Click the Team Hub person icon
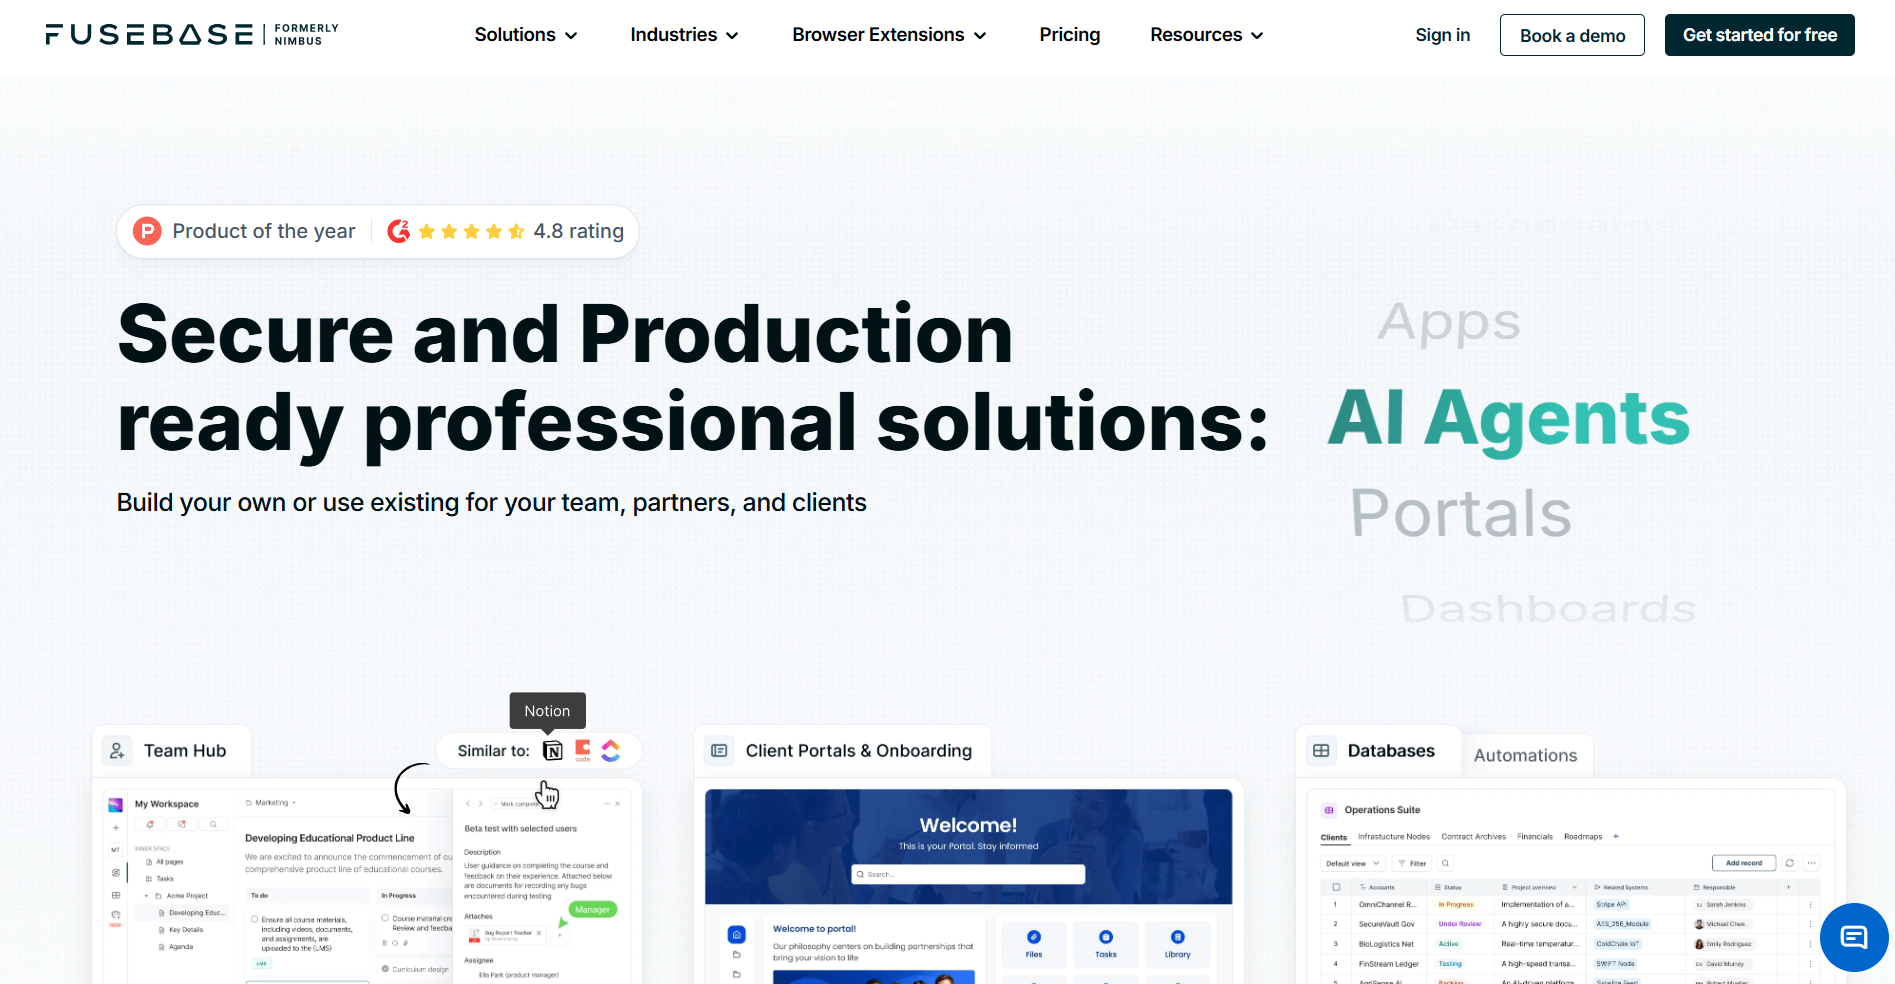The height and width of the screenshot is (984, 1895). point(117,751)
